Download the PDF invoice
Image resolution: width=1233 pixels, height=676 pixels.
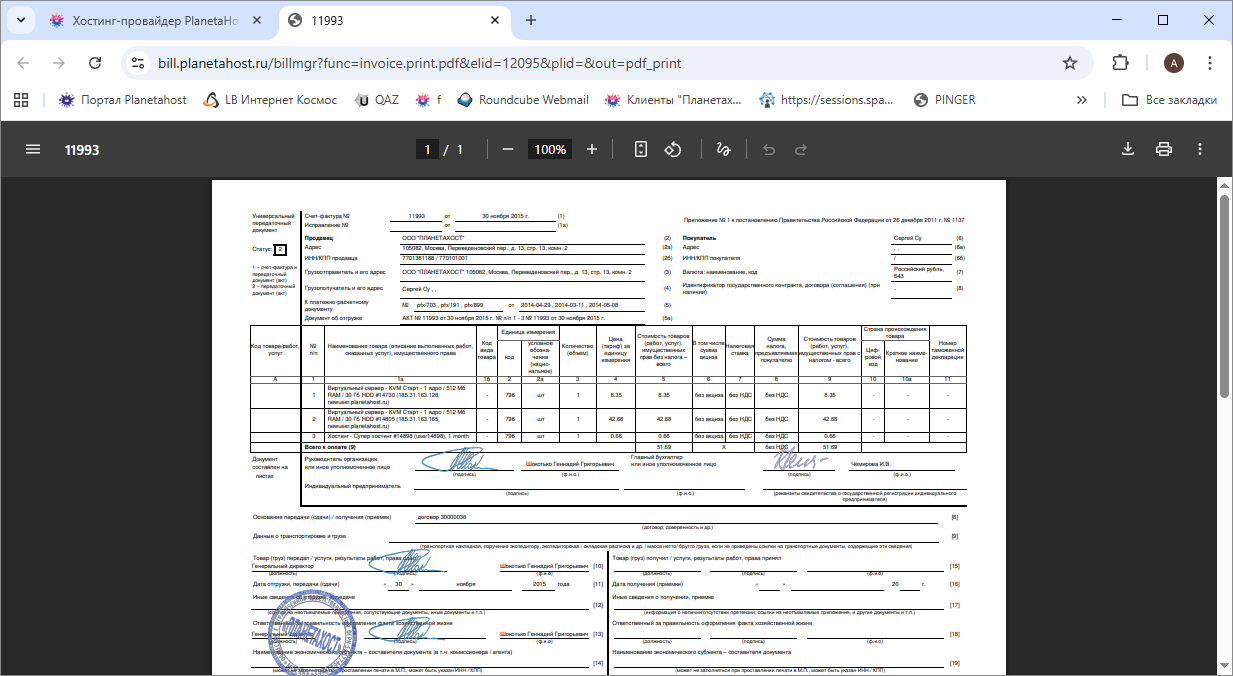tap(1128, 149)
